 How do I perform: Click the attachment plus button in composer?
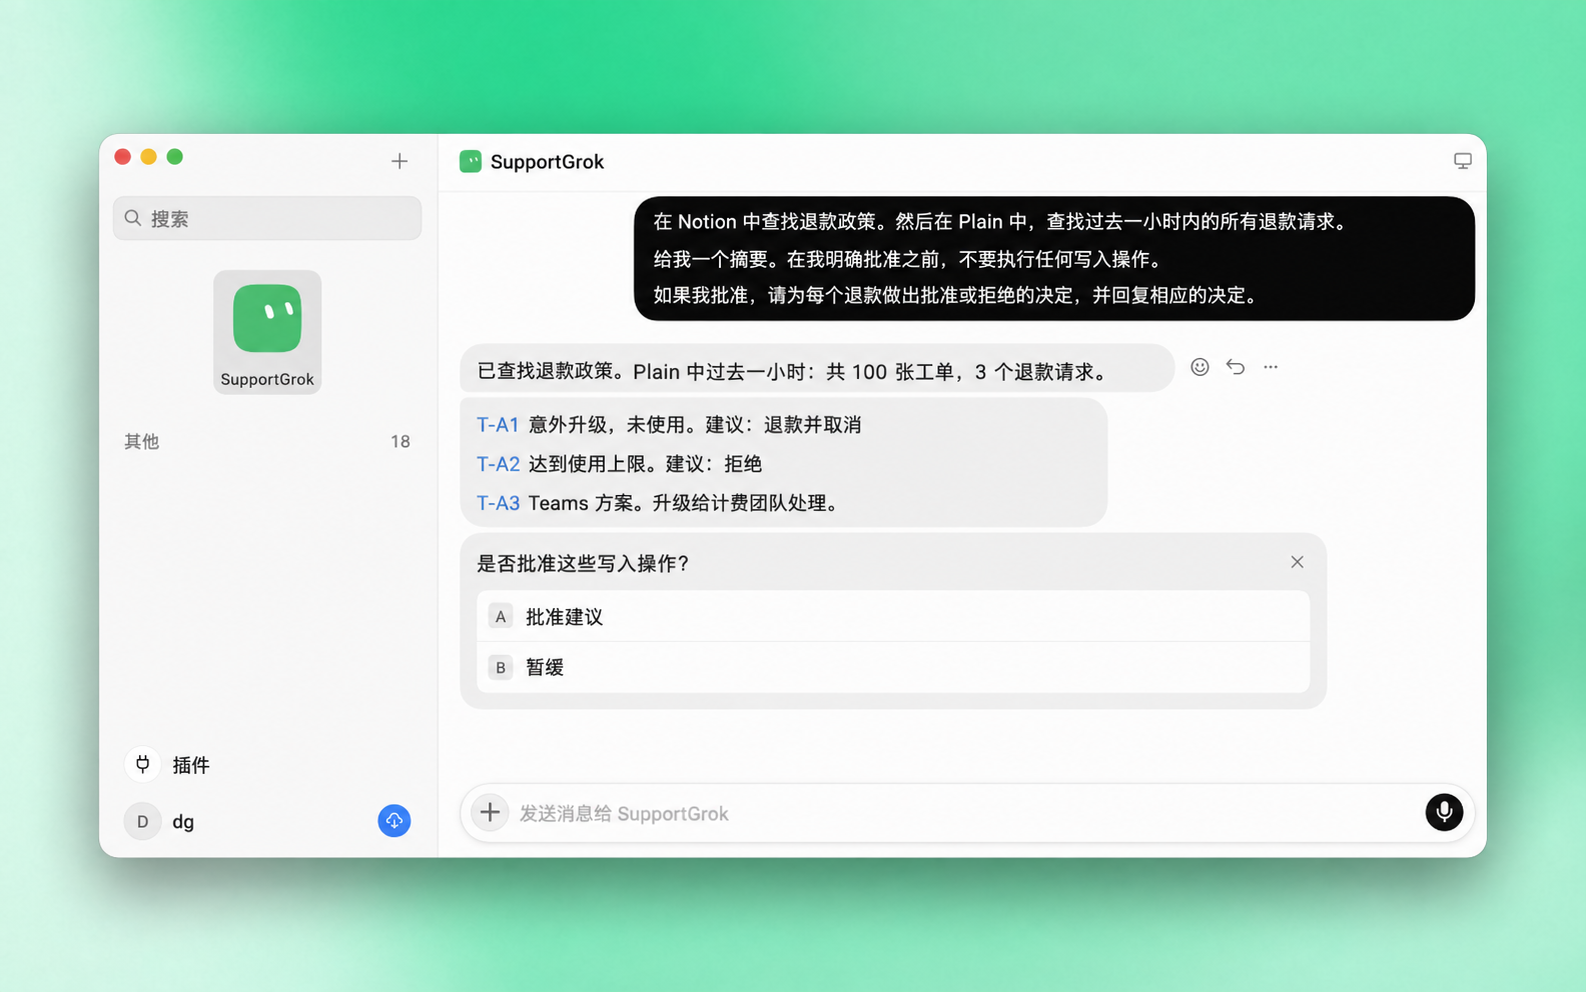pos(490,812)
